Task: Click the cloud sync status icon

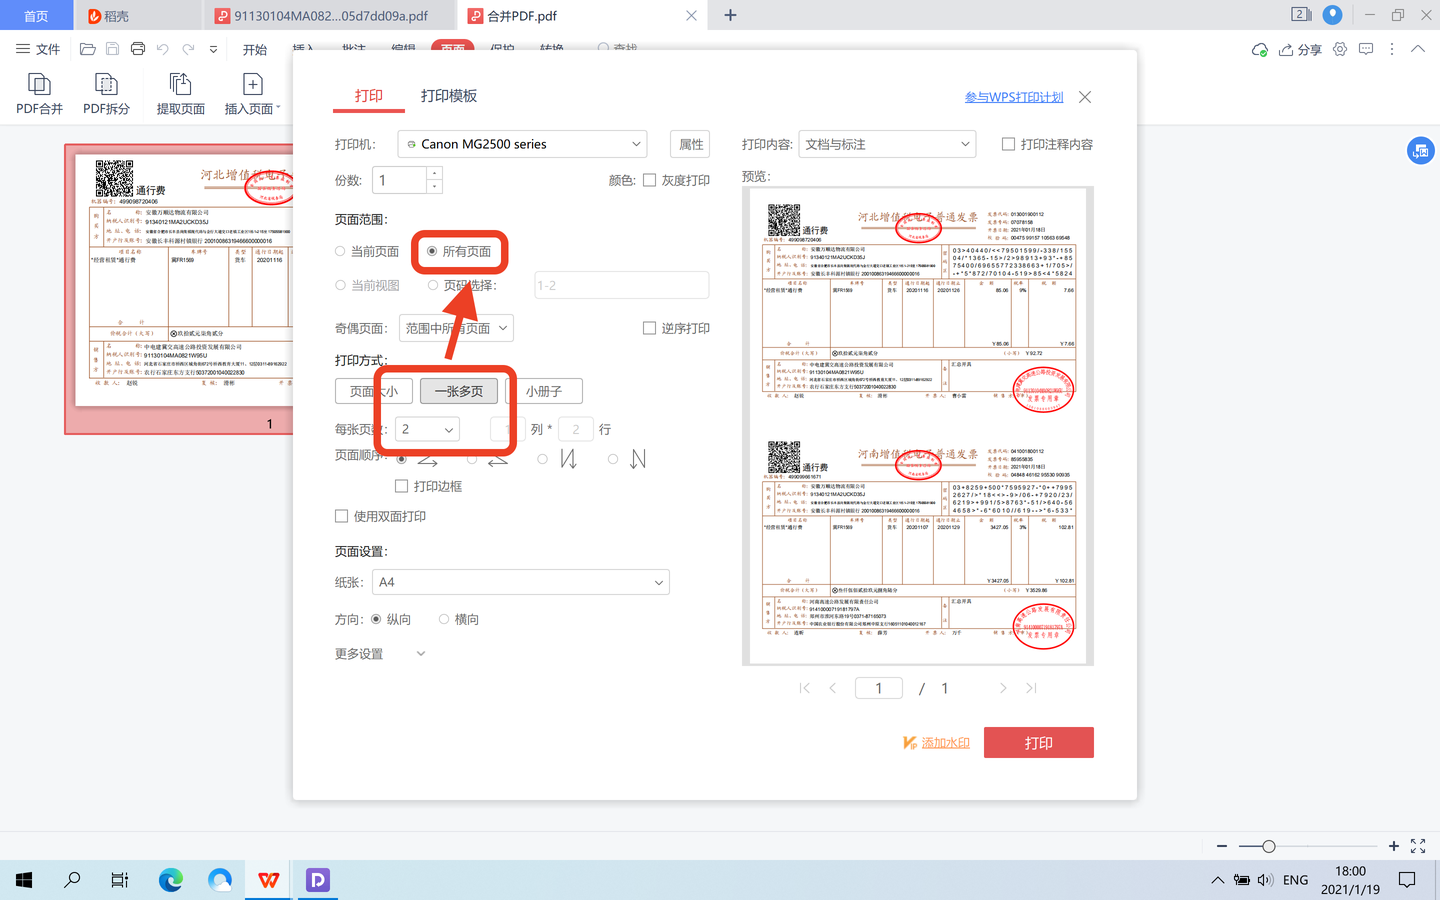Action: (1260, 49)
